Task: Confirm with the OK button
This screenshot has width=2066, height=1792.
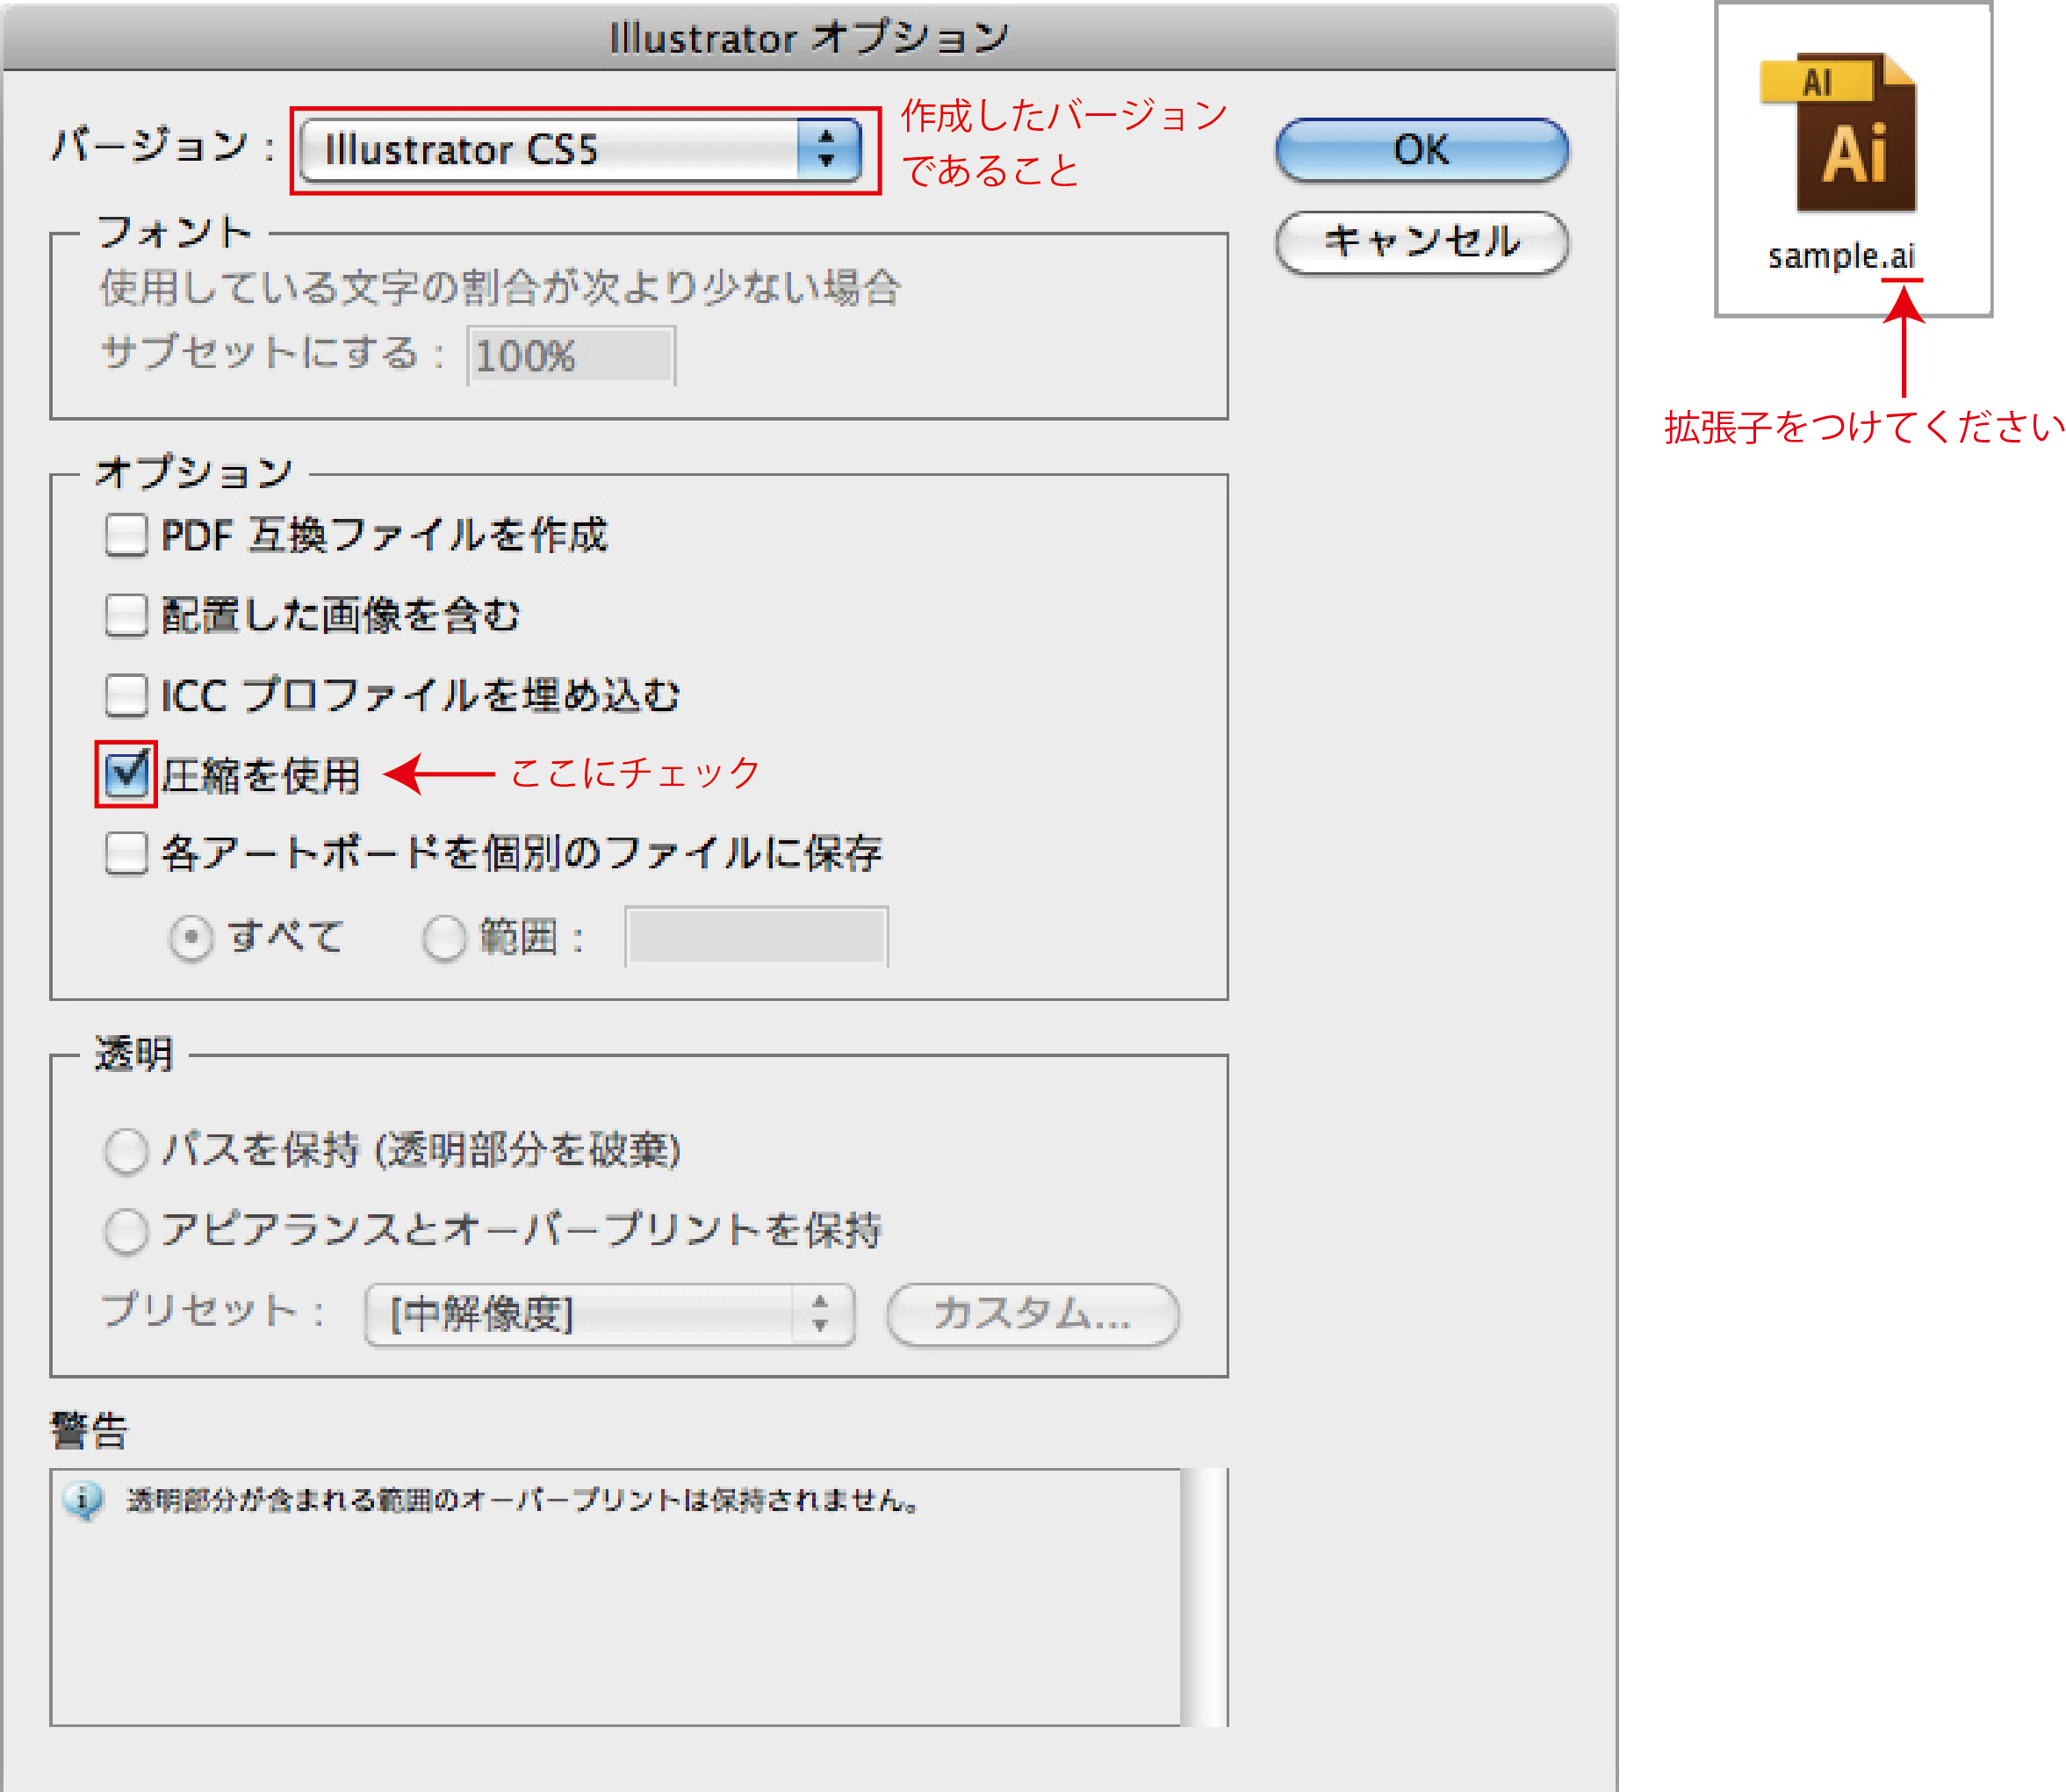Action: pos(1421,150)
